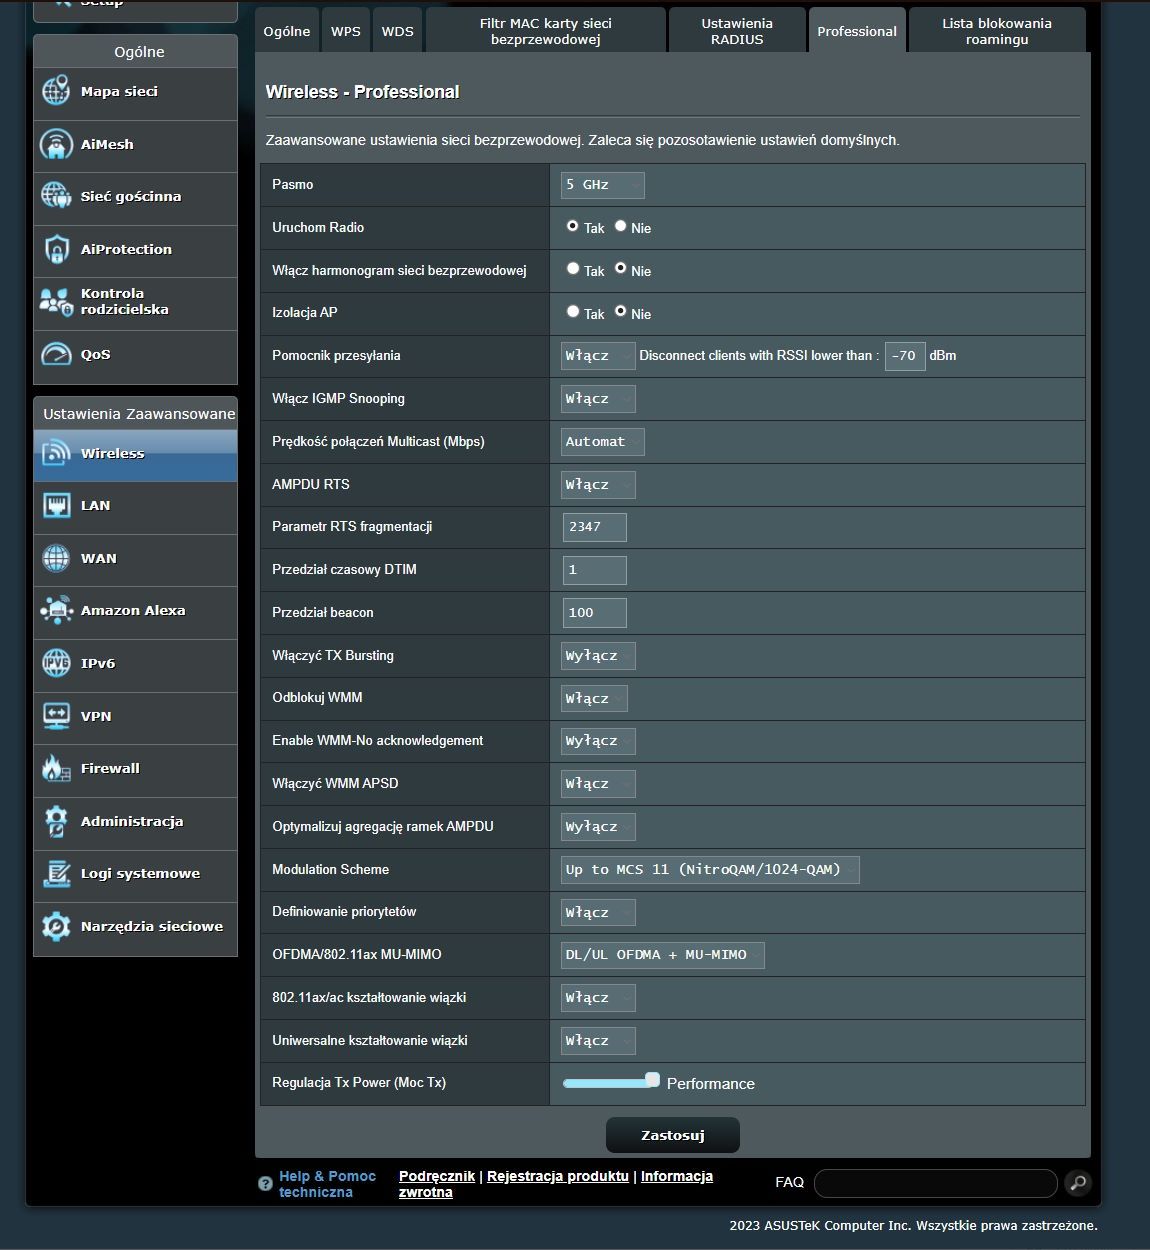This screenshot has height=1250, width=1150.
Task: Open the Lista blokowania roamingu tab
Action: coord(997,31)
